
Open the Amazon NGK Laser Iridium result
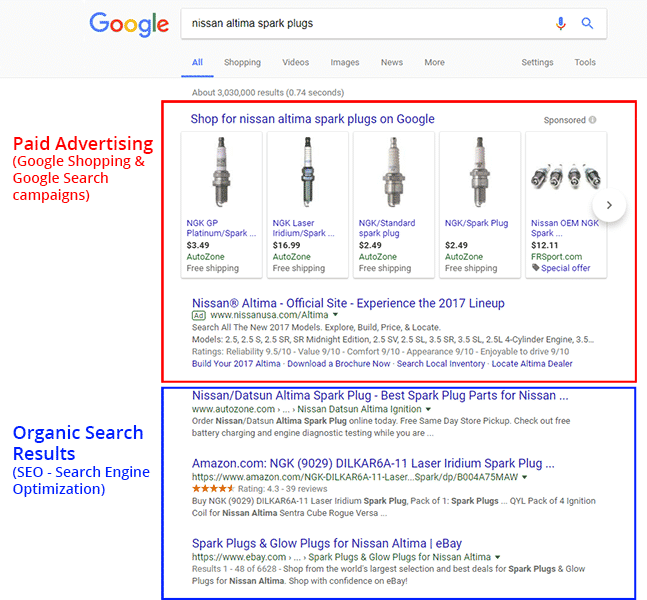373,463
